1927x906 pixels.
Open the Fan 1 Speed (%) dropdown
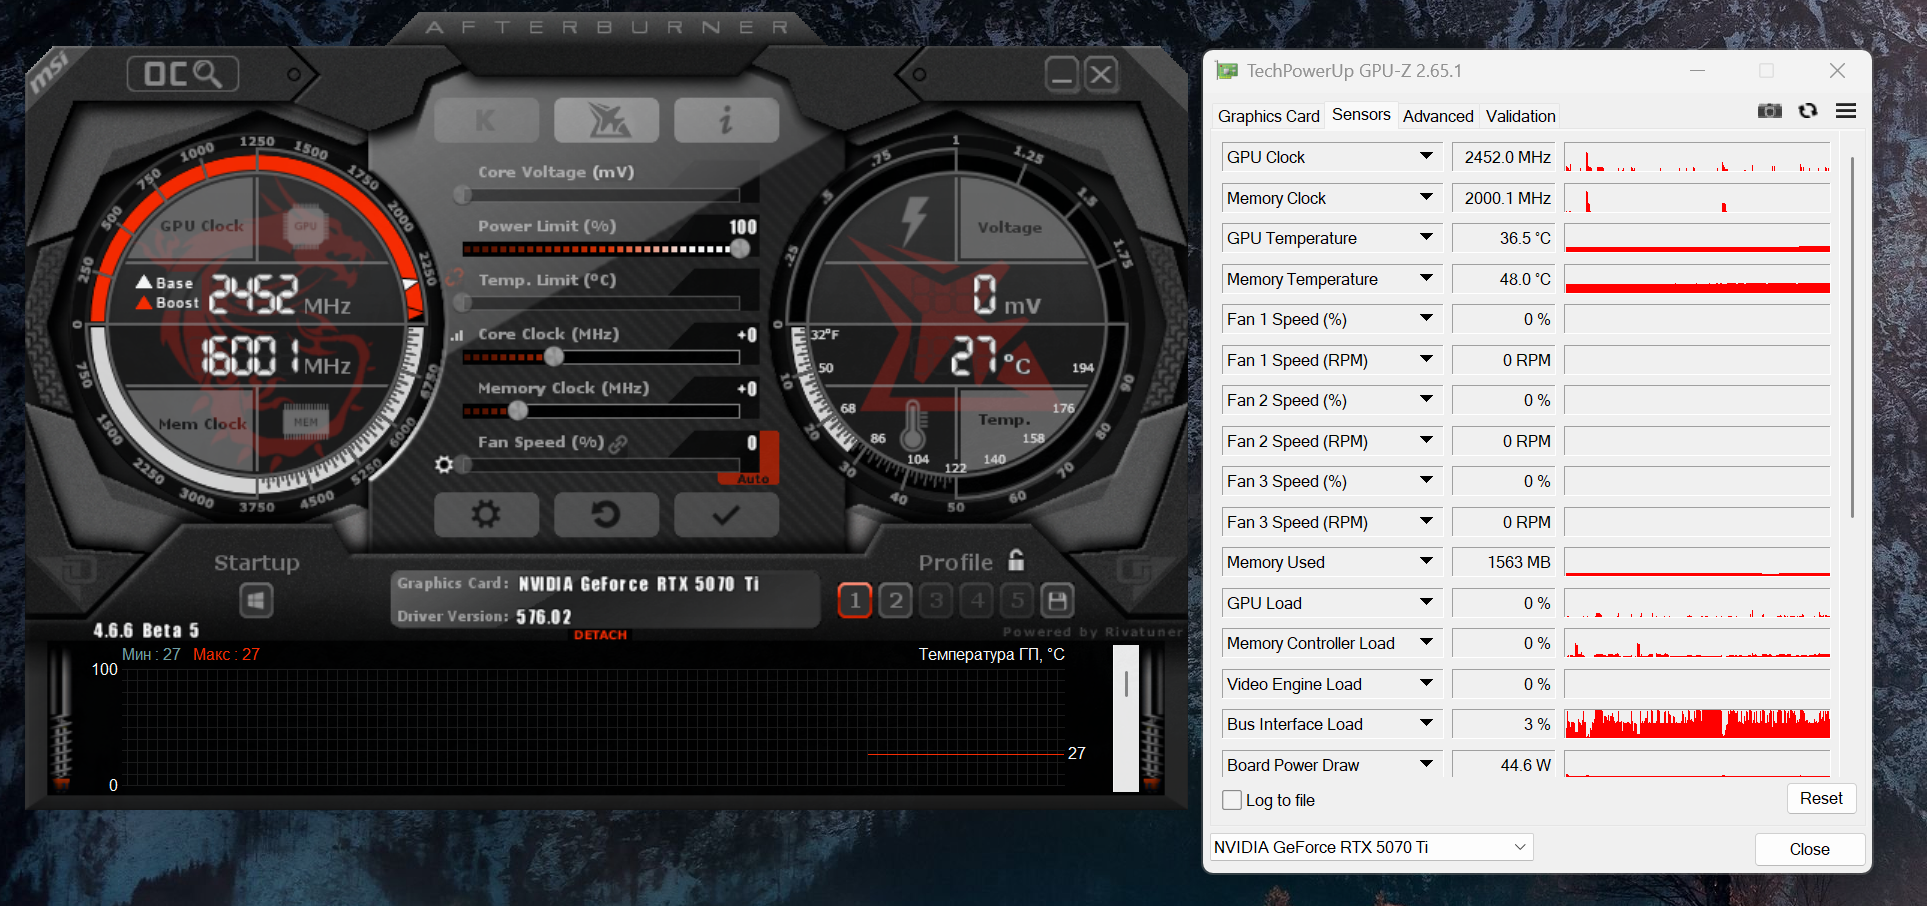point(1426,318)
